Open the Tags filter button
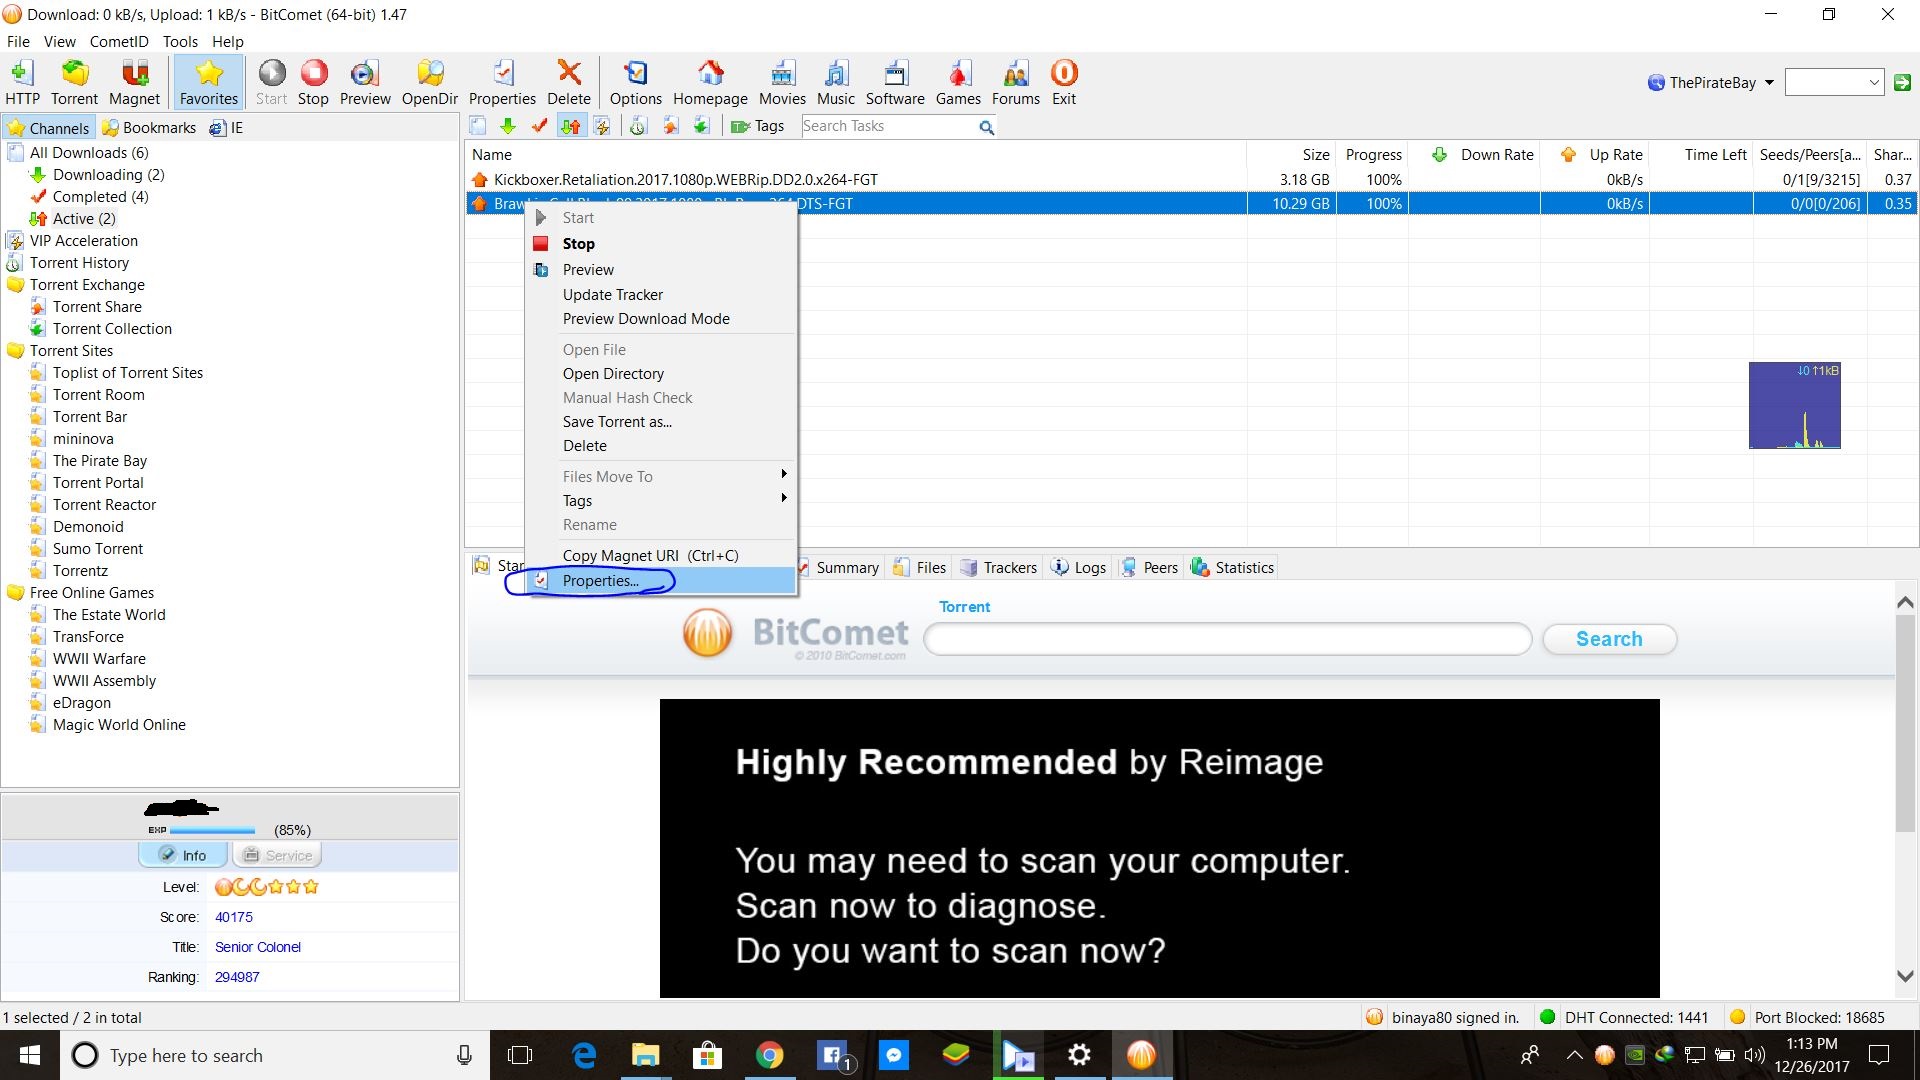This screenshot has height=1080, width=1920. pos(757,126)
